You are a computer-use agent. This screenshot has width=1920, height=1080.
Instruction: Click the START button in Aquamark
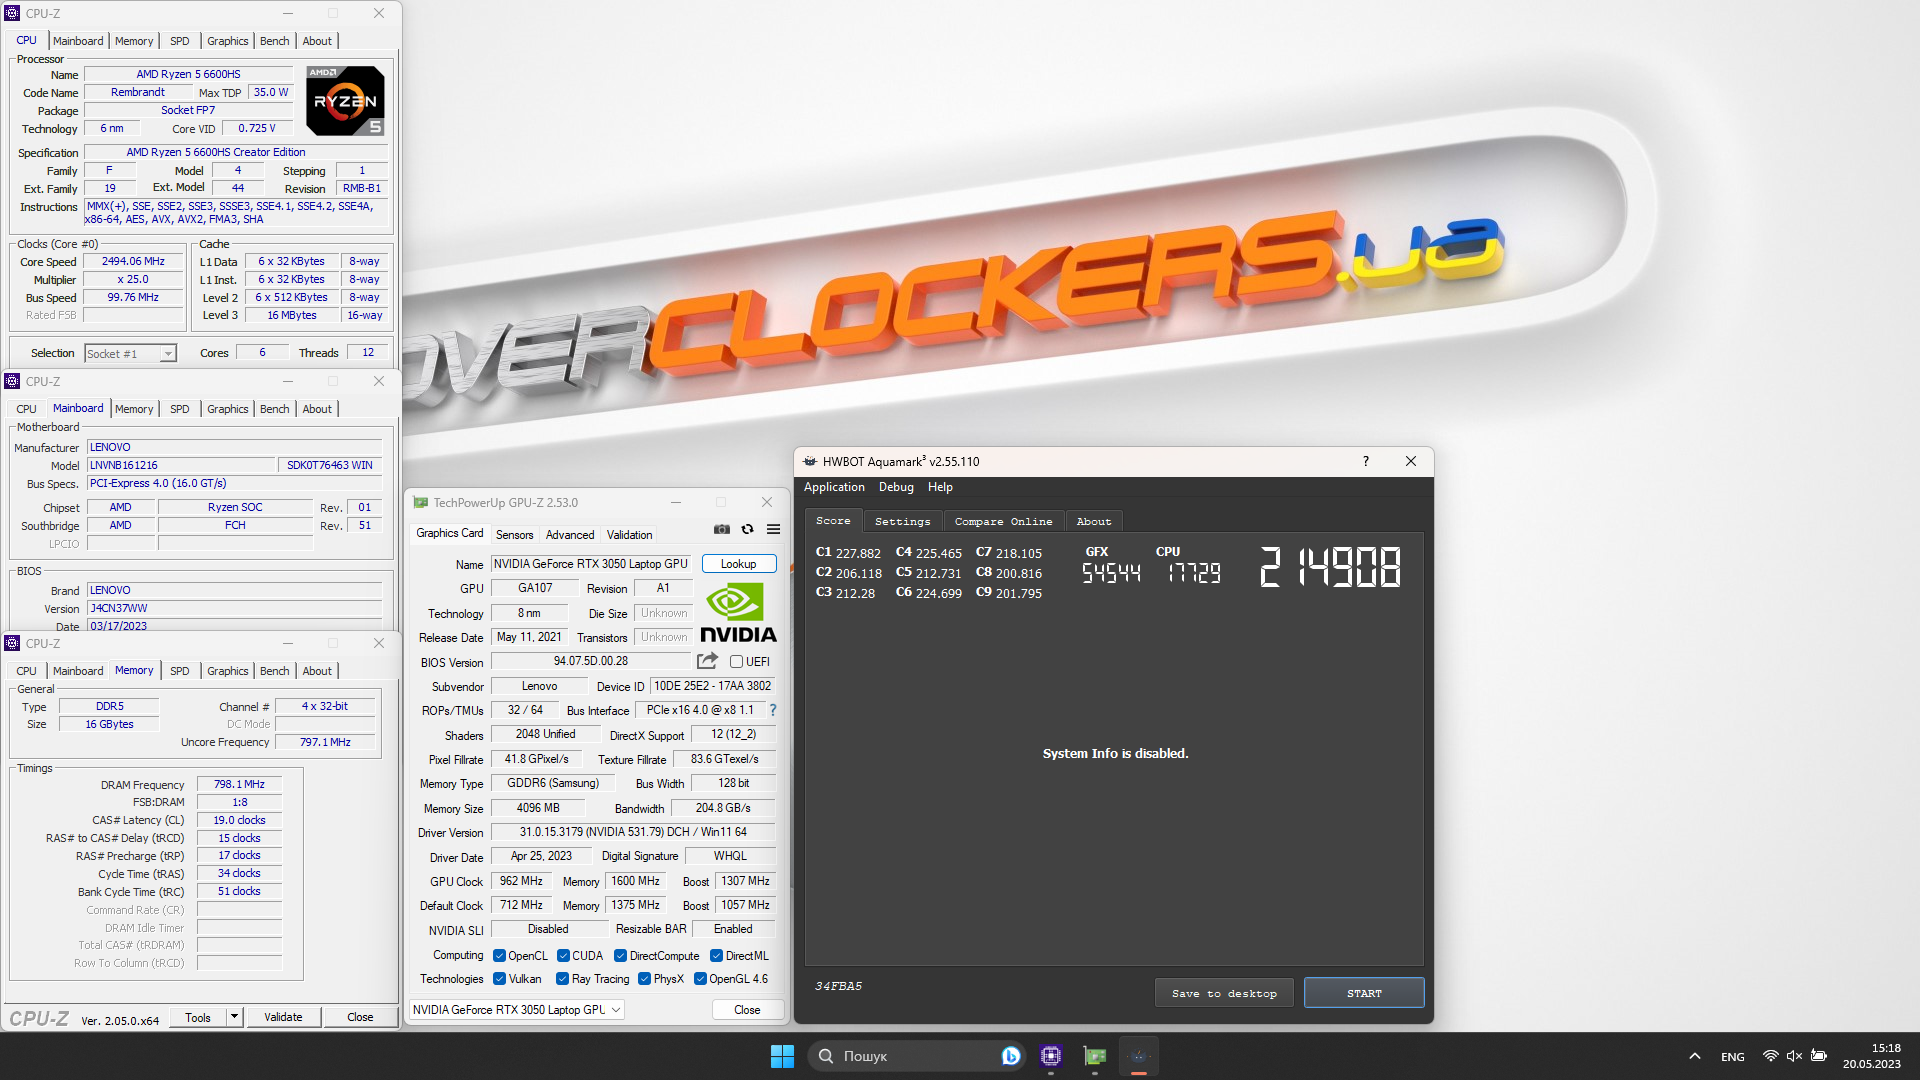click(1364, 993)
